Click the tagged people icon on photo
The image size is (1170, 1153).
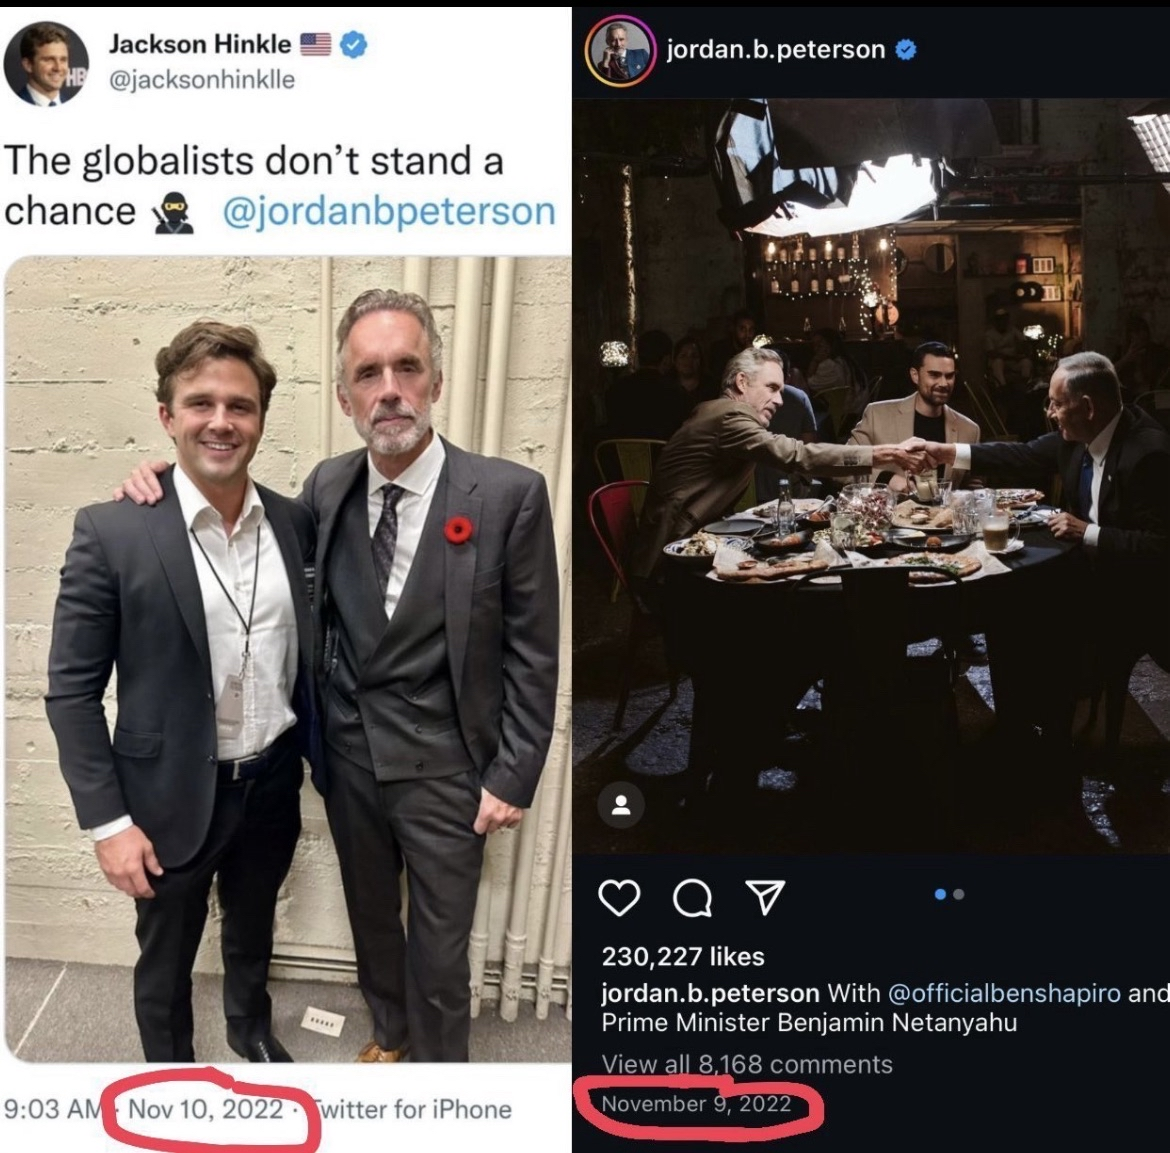pyautogui.click(x=621, y=805)
